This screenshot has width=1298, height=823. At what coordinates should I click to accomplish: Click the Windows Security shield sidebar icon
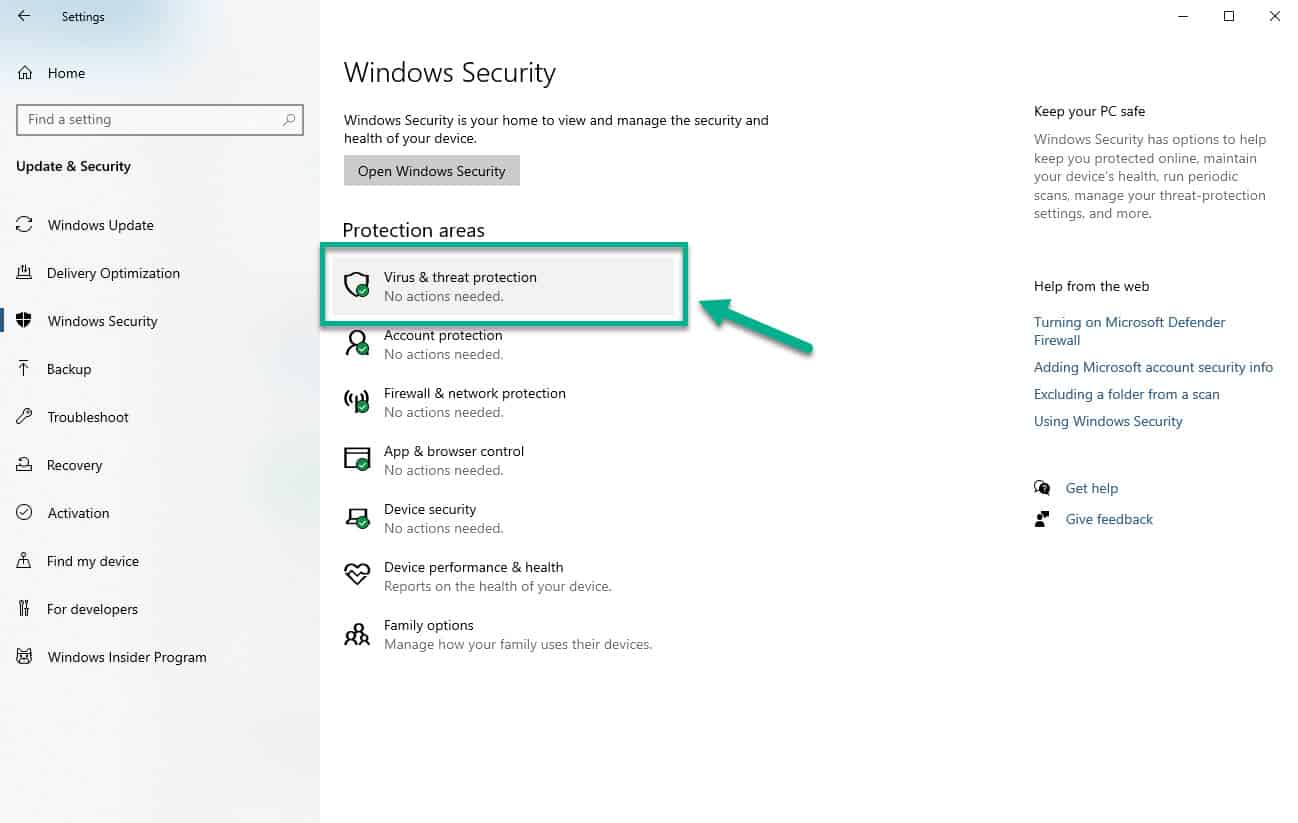(x=25, y=321)
